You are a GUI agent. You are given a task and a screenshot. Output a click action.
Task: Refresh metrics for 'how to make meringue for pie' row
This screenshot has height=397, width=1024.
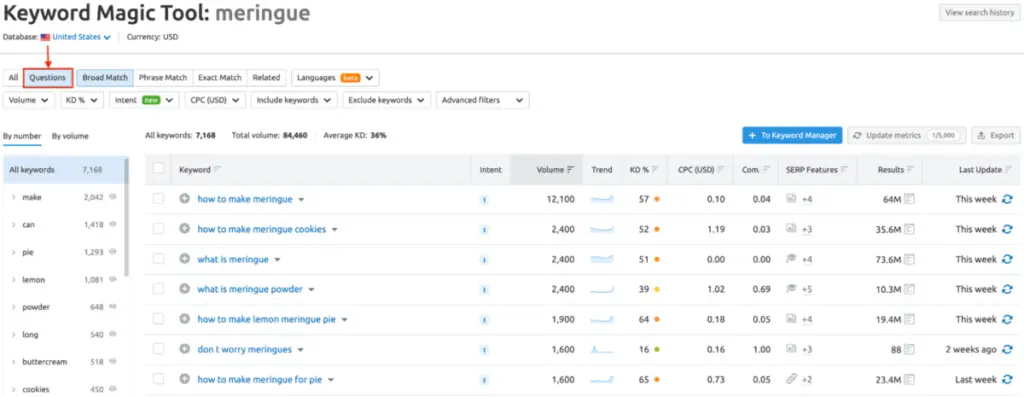point(1007,379)
